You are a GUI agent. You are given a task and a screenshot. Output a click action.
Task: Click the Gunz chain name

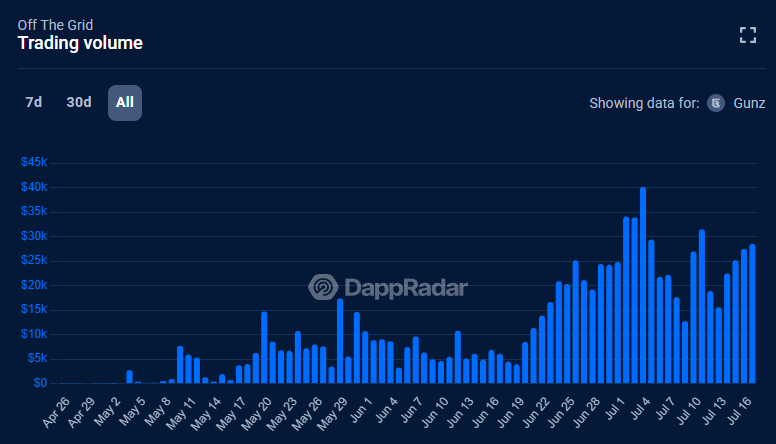(749, 103)
